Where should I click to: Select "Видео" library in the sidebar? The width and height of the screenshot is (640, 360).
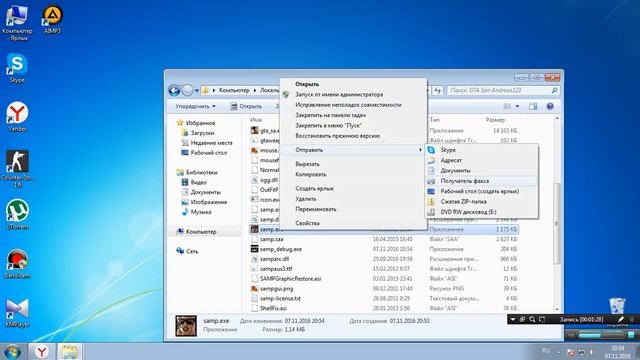coord(194,182)
